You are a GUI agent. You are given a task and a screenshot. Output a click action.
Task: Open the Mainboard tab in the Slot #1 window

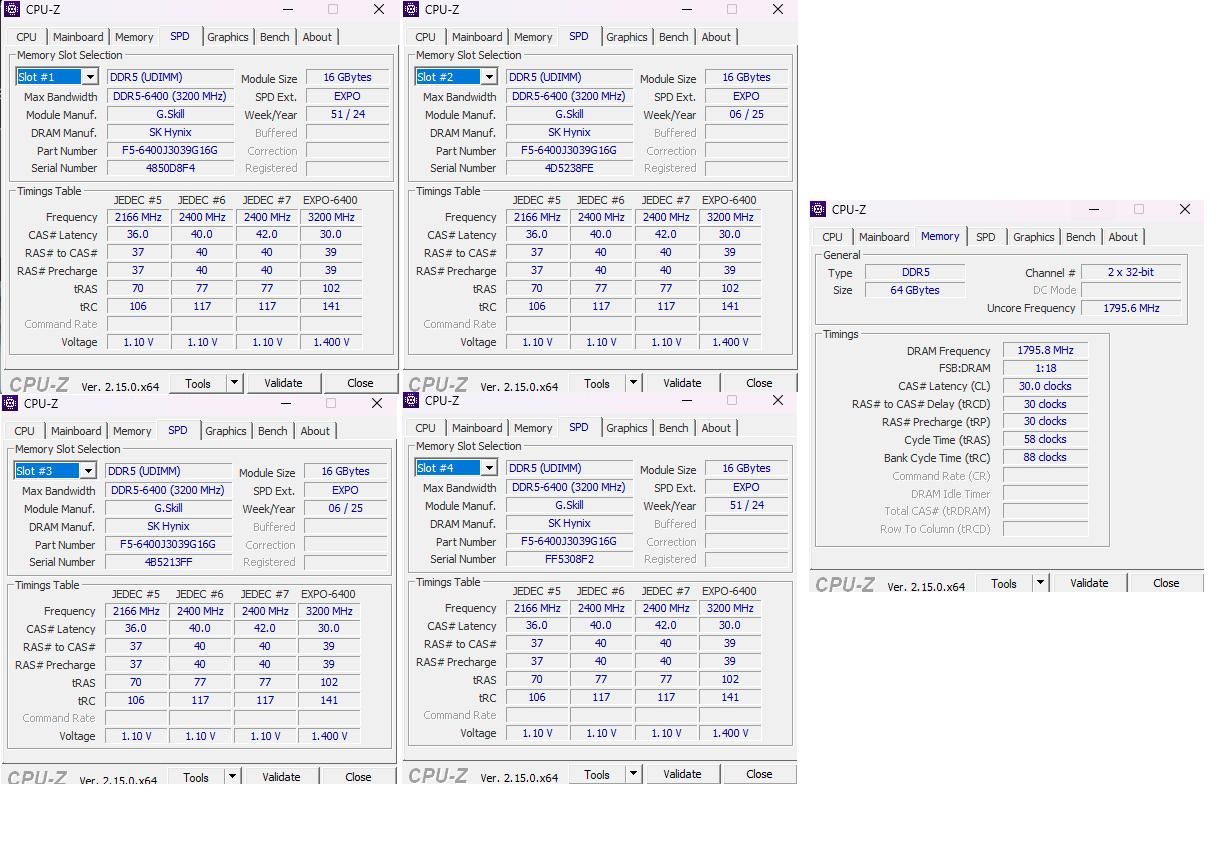78,37
